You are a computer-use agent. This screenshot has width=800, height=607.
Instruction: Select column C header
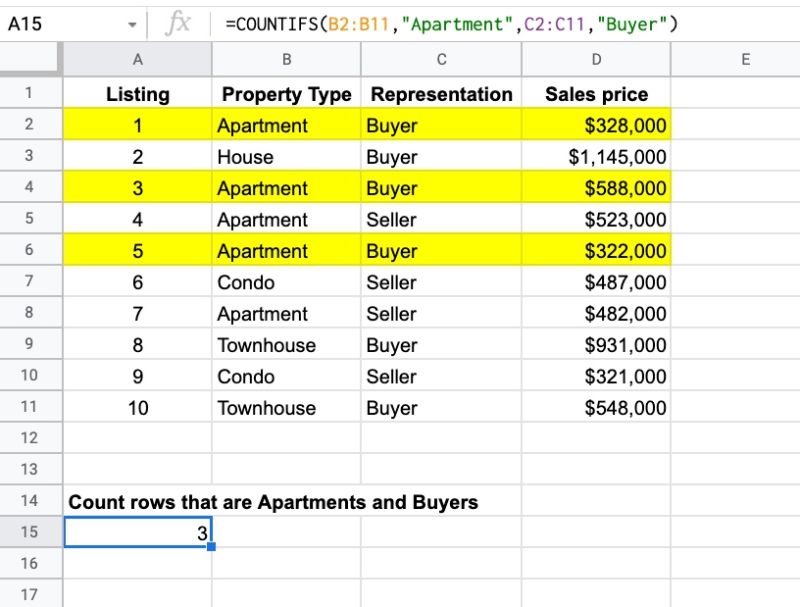441,60
